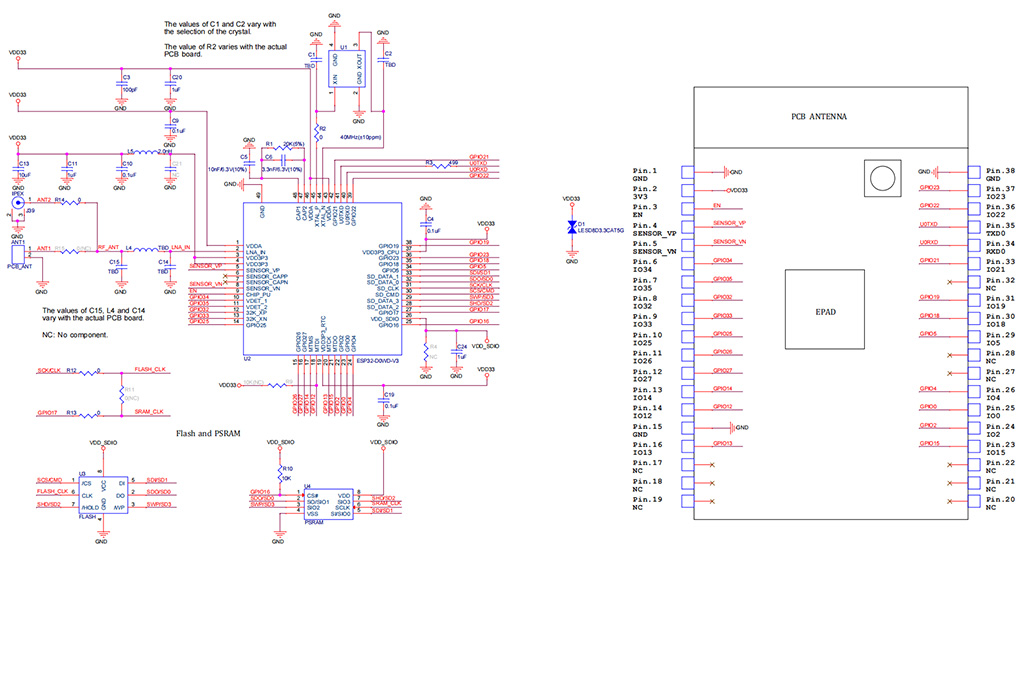Click the "Pin.16 IO13" pin label
Image resolution: width=1020 pixels, height=680 pixels.
[648, 449]
